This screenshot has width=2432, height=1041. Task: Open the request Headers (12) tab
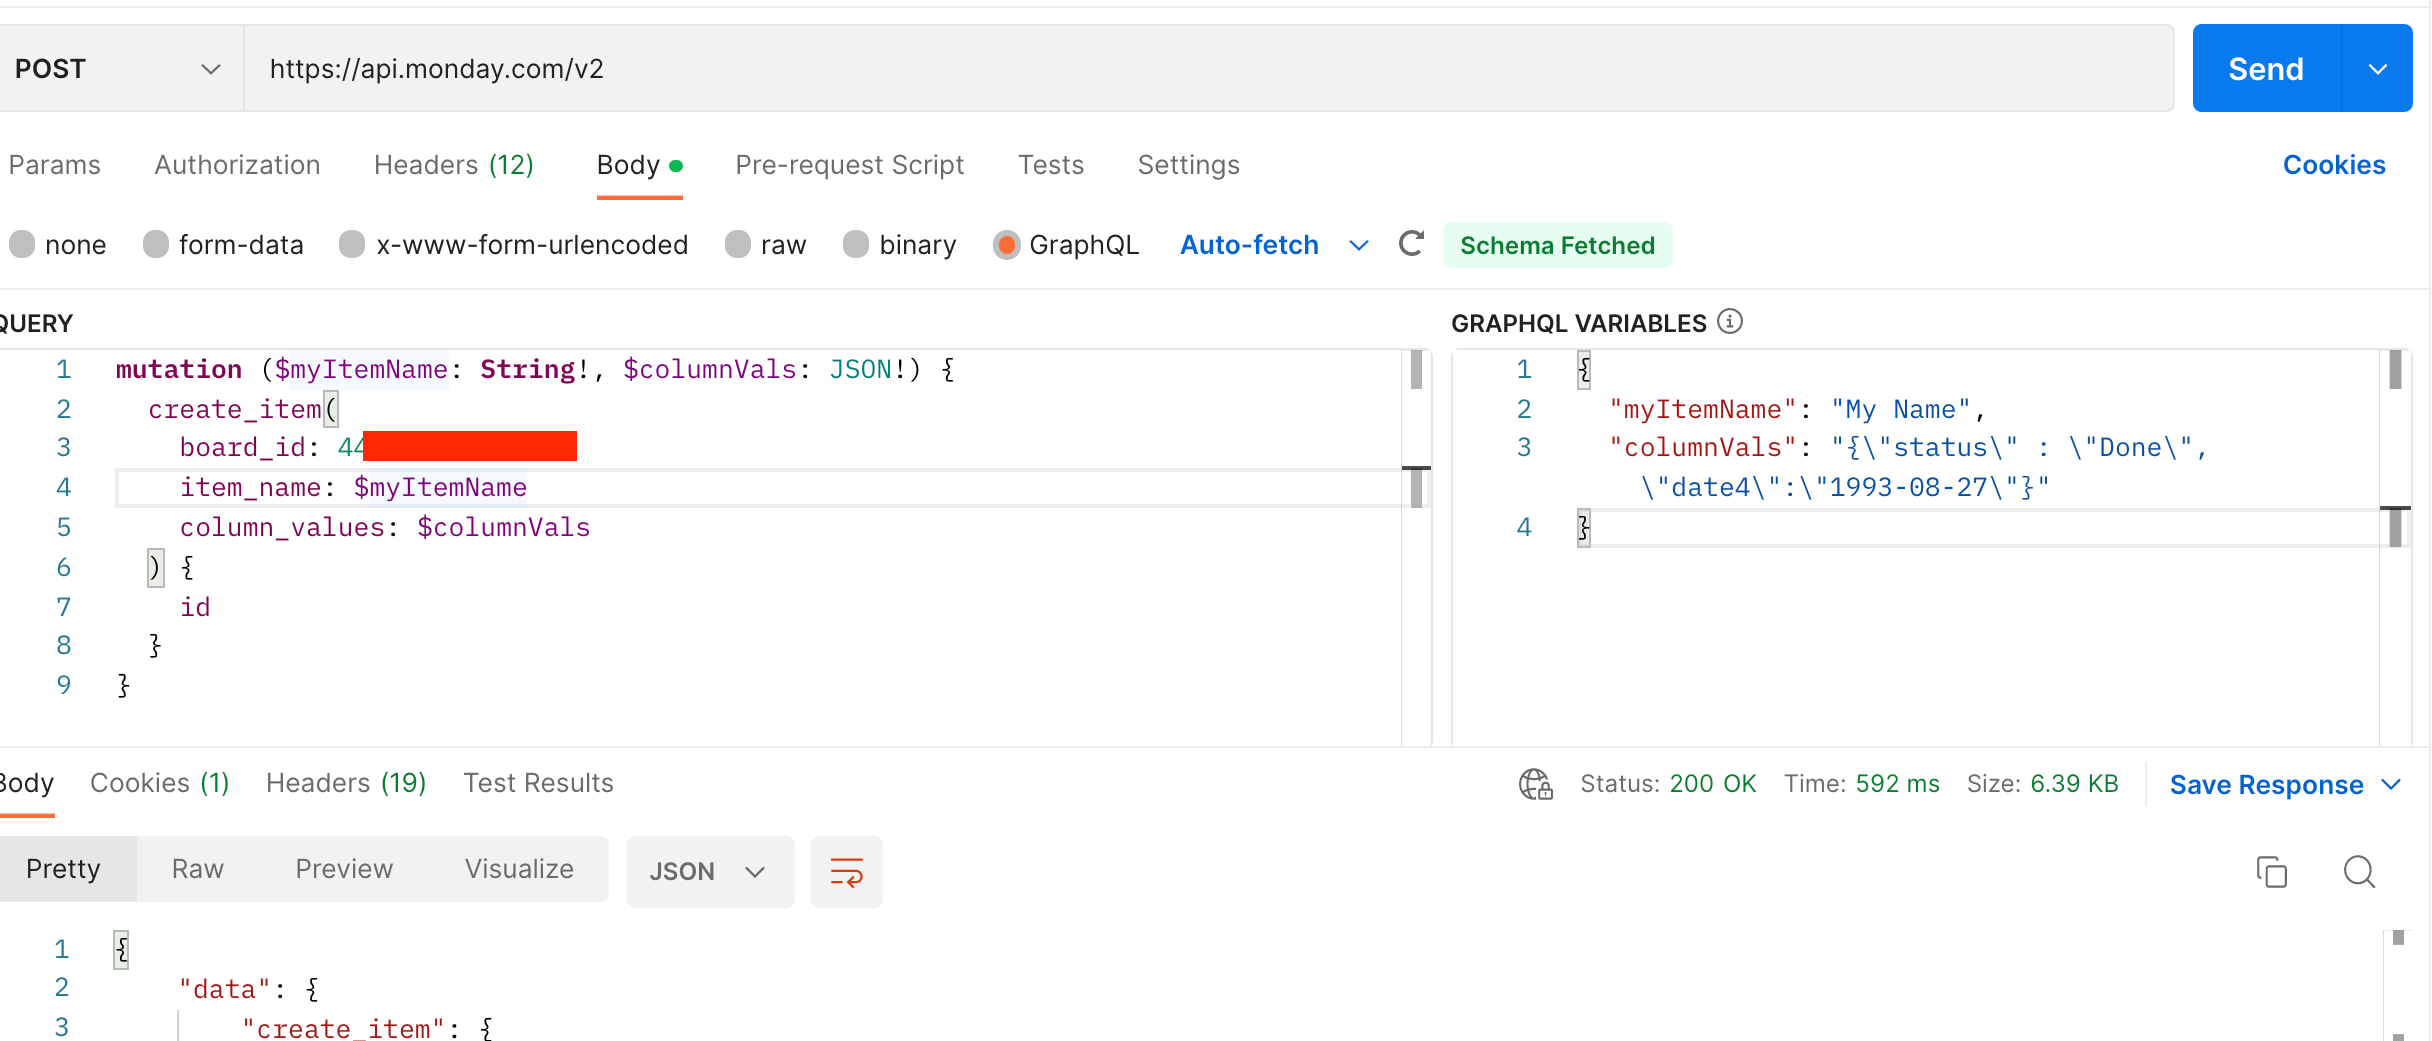(x=454, y=165)
